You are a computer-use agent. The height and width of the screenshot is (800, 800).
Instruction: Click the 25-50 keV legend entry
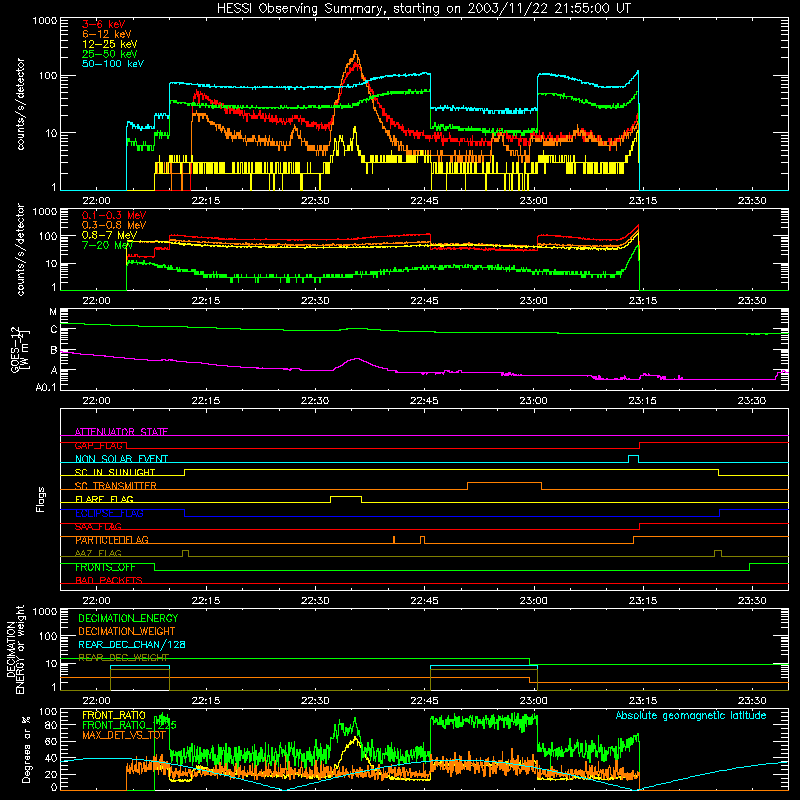pos(110,54)
